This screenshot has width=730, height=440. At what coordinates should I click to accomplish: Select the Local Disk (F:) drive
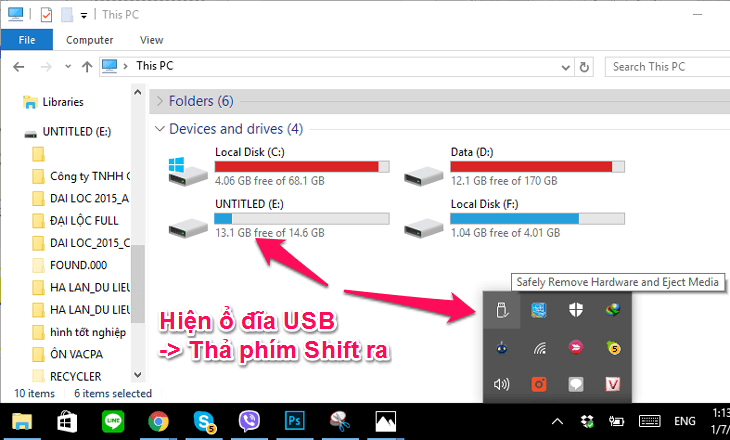click(x=514, y=218)
